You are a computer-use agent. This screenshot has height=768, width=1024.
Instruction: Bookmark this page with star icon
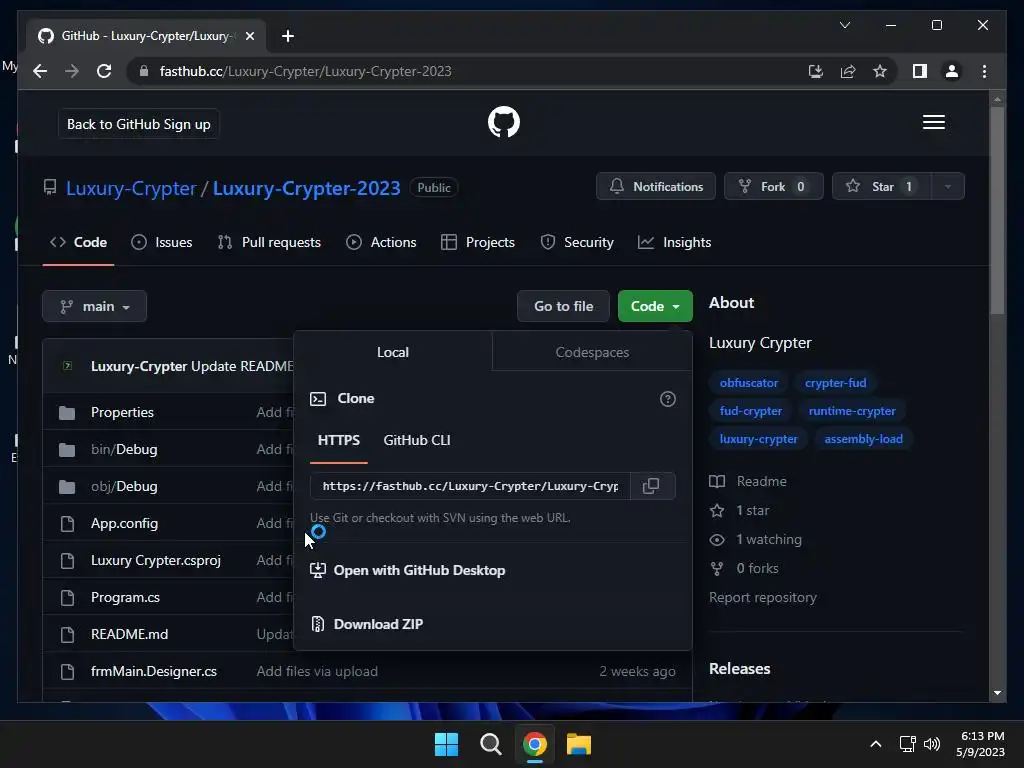[880, 71]
